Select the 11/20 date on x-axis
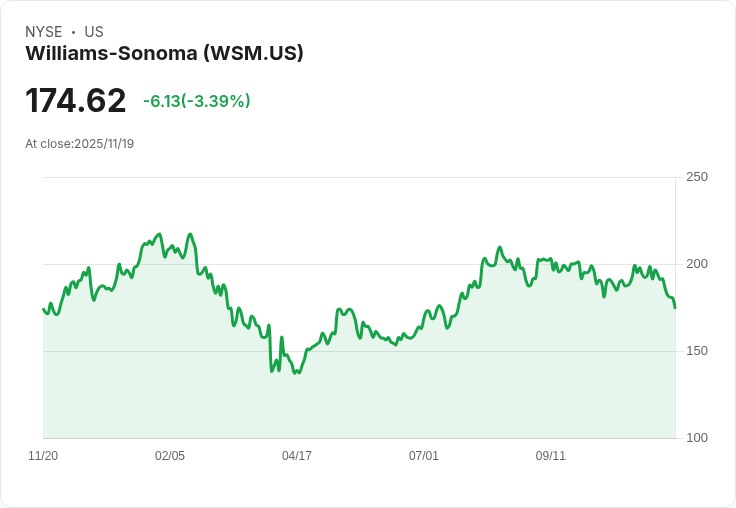 pos(43,456)
